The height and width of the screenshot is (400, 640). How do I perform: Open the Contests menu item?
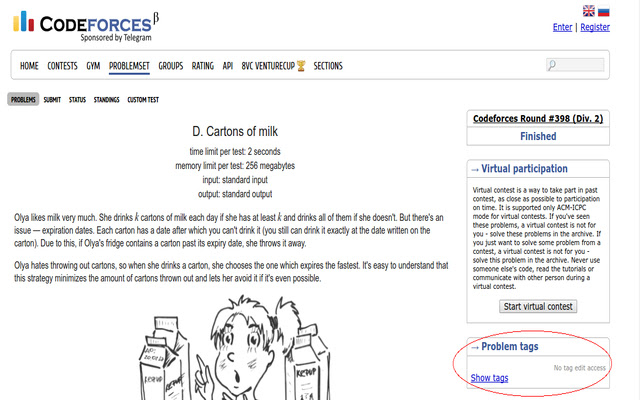pos(62,66)
